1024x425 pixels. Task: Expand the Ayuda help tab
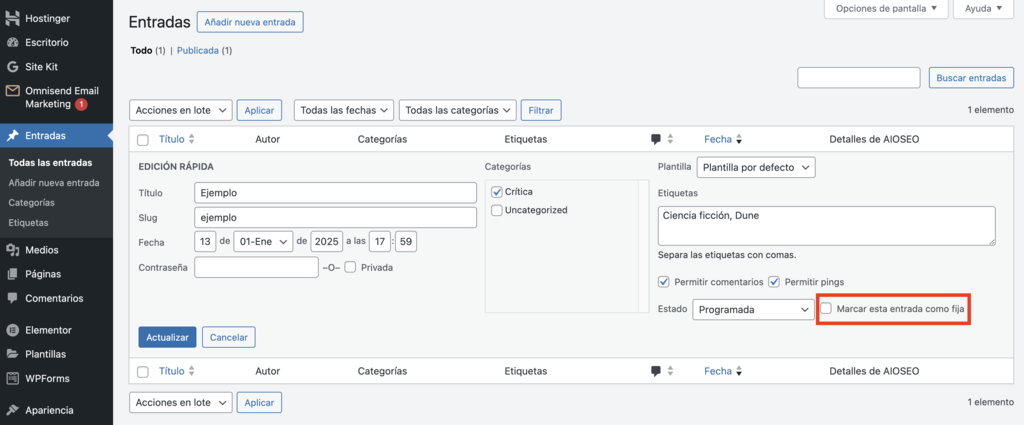(x=984, y=8)
